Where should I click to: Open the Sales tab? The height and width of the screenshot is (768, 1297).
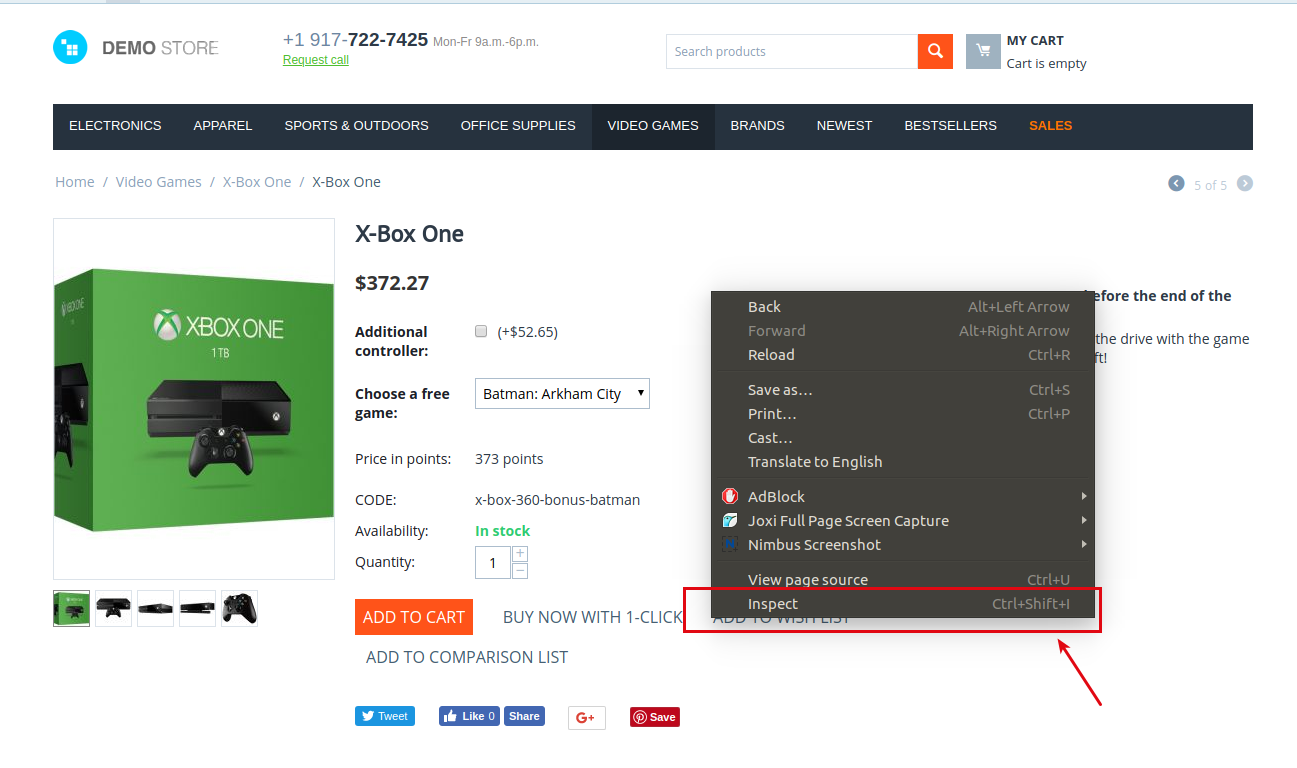[x=1051, y=126]
